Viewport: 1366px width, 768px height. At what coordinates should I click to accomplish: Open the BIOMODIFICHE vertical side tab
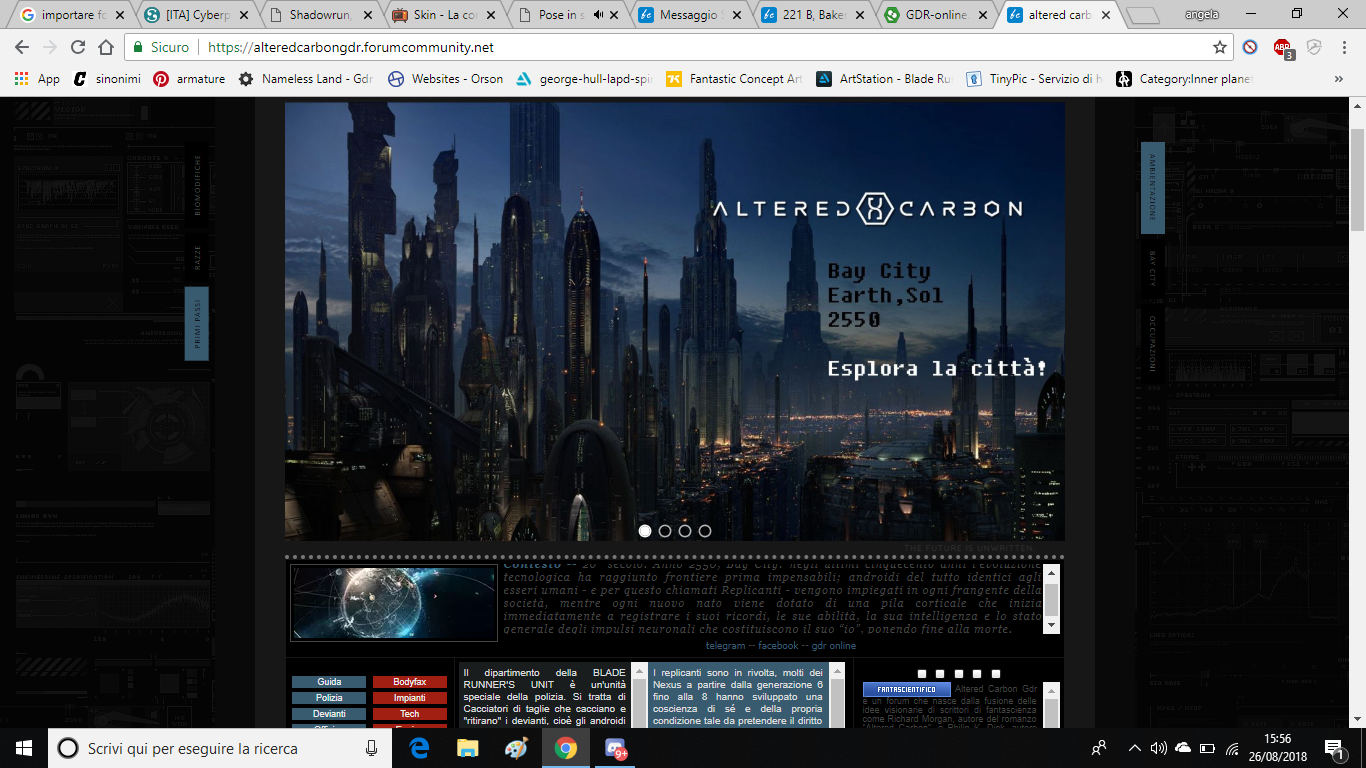pyautogui.click(x=197, y=187)
